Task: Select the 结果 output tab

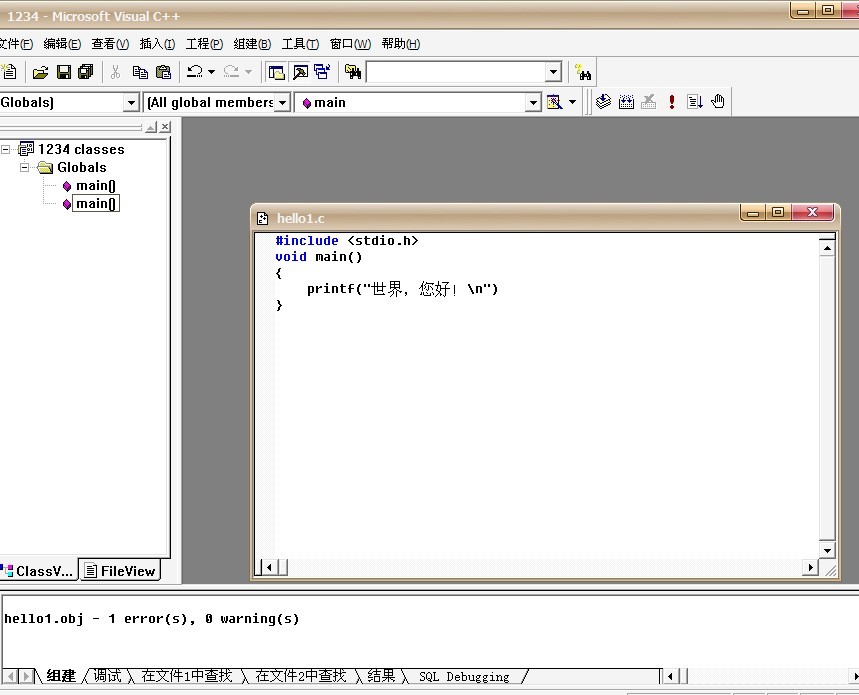Action: pos(381,676)
